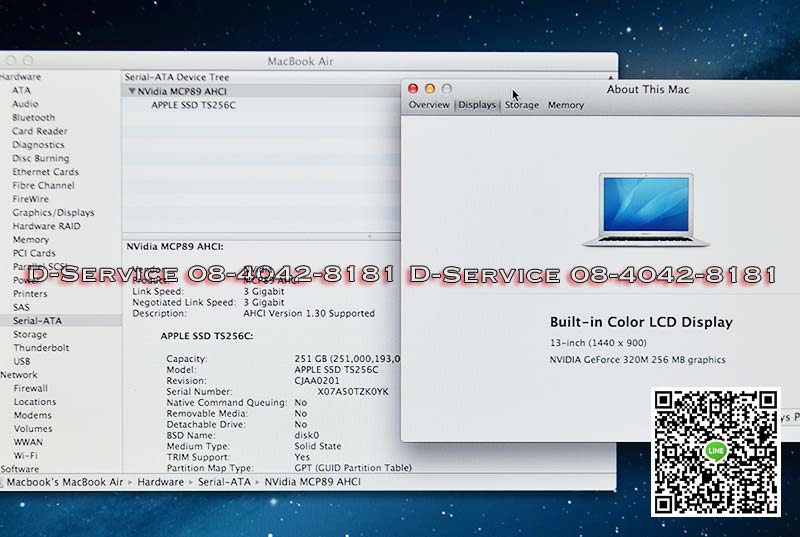Click the Network section heading in sidebar
This screenshot has width=800, height=537.
[x=19, y=375]
